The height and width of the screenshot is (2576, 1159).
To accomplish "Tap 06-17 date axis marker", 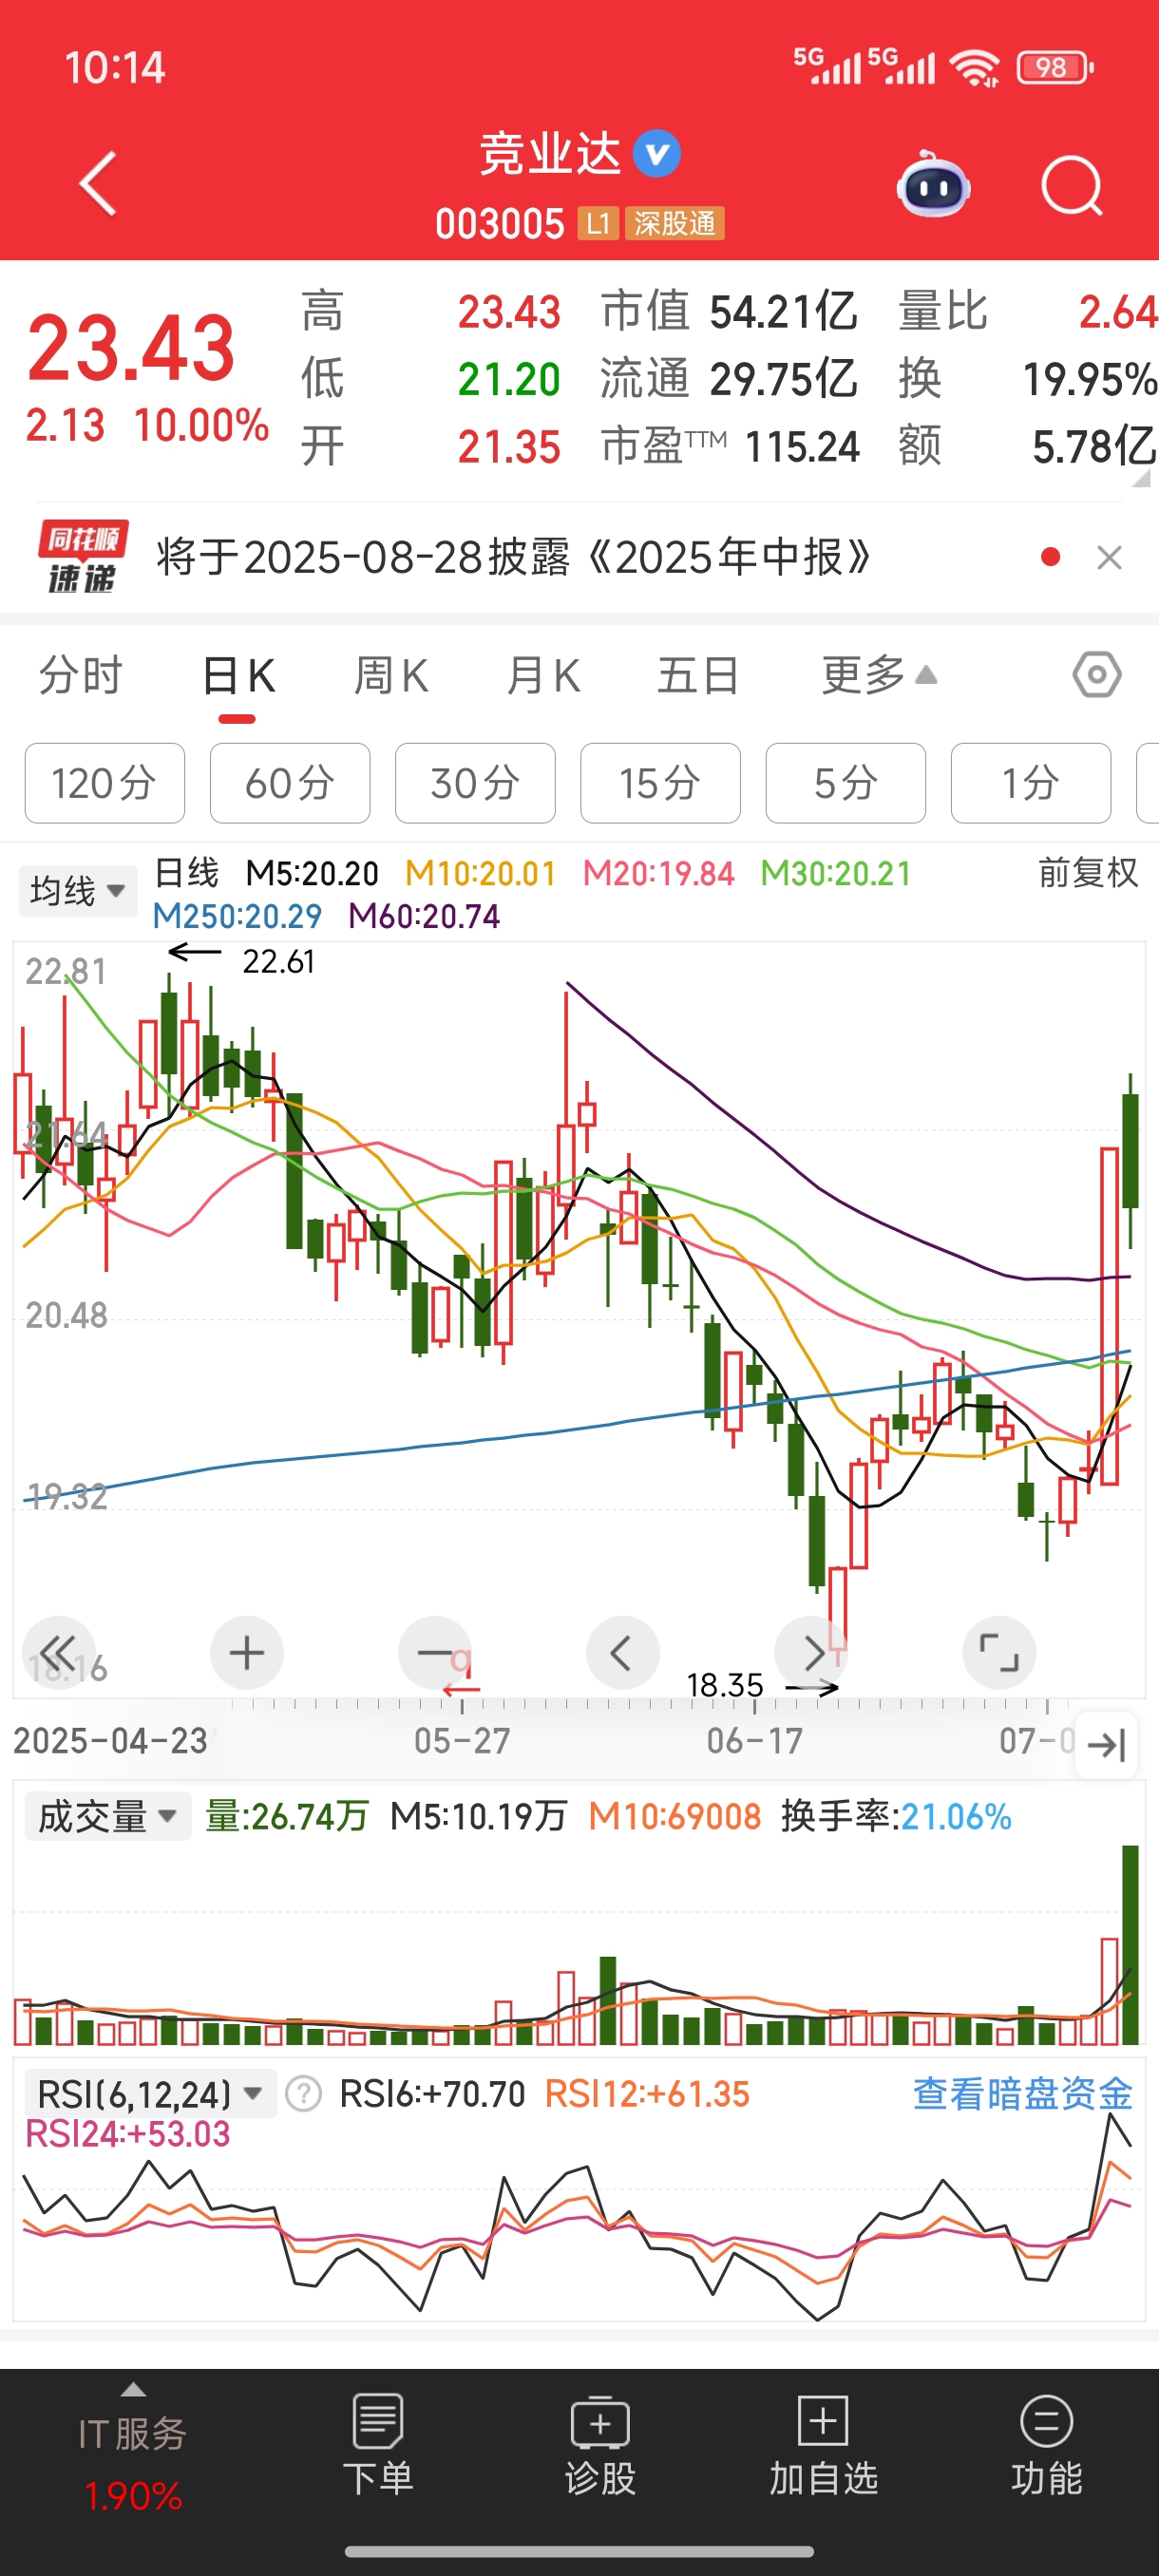I will point(754,1741).
